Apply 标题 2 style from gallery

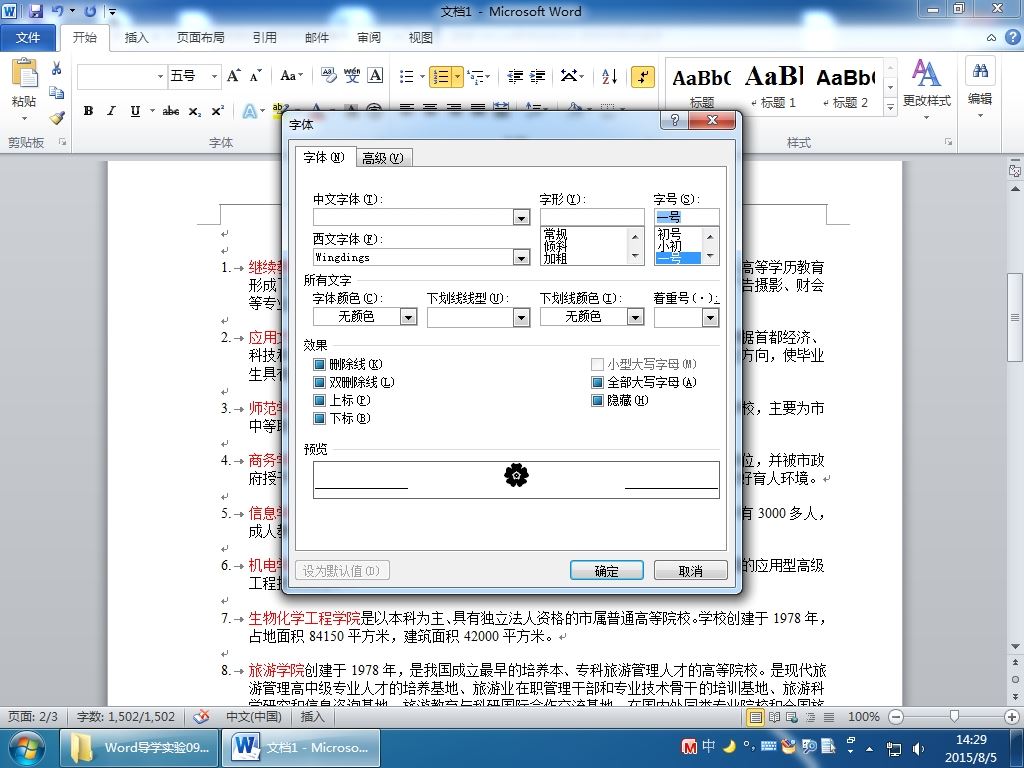846,85
